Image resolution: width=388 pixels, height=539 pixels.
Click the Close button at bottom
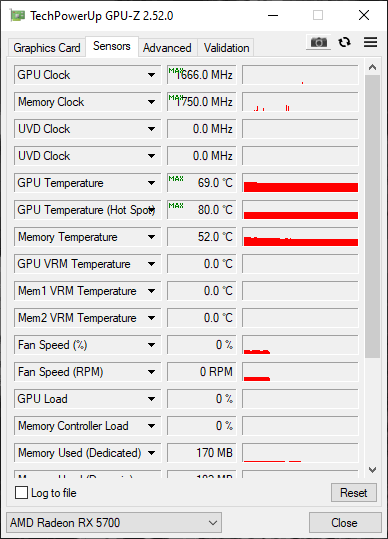[x=344, y=523]
